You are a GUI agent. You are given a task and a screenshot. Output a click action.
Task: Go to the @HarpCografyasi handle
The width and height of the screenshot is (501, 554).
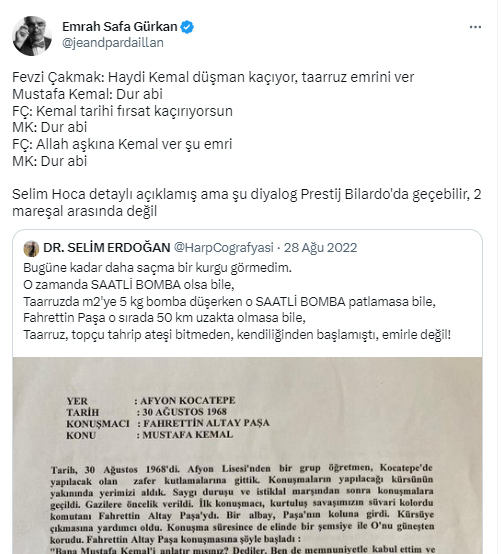click(x=224, y=248)
